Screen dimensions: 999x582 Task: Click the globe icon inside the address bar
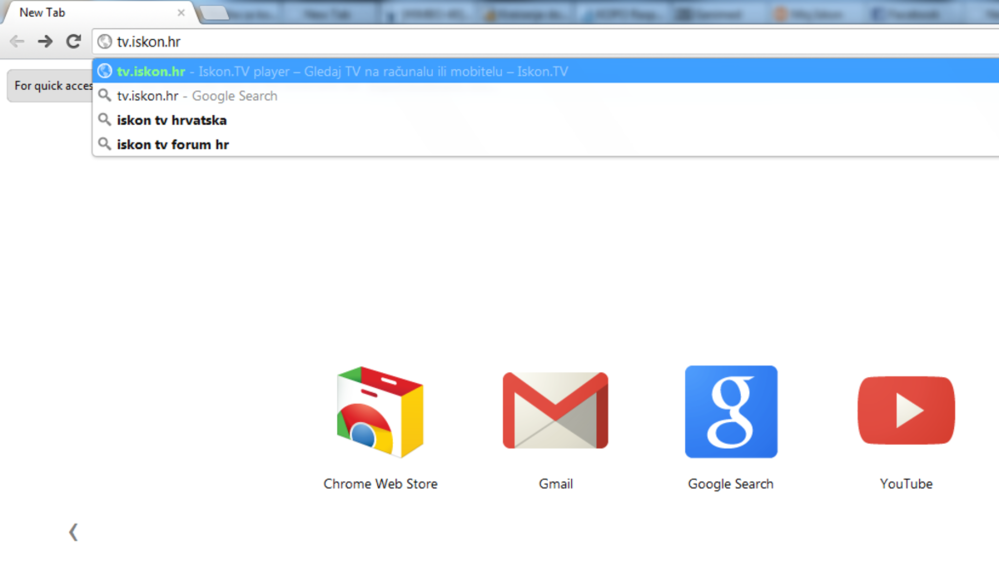(104, 42)
